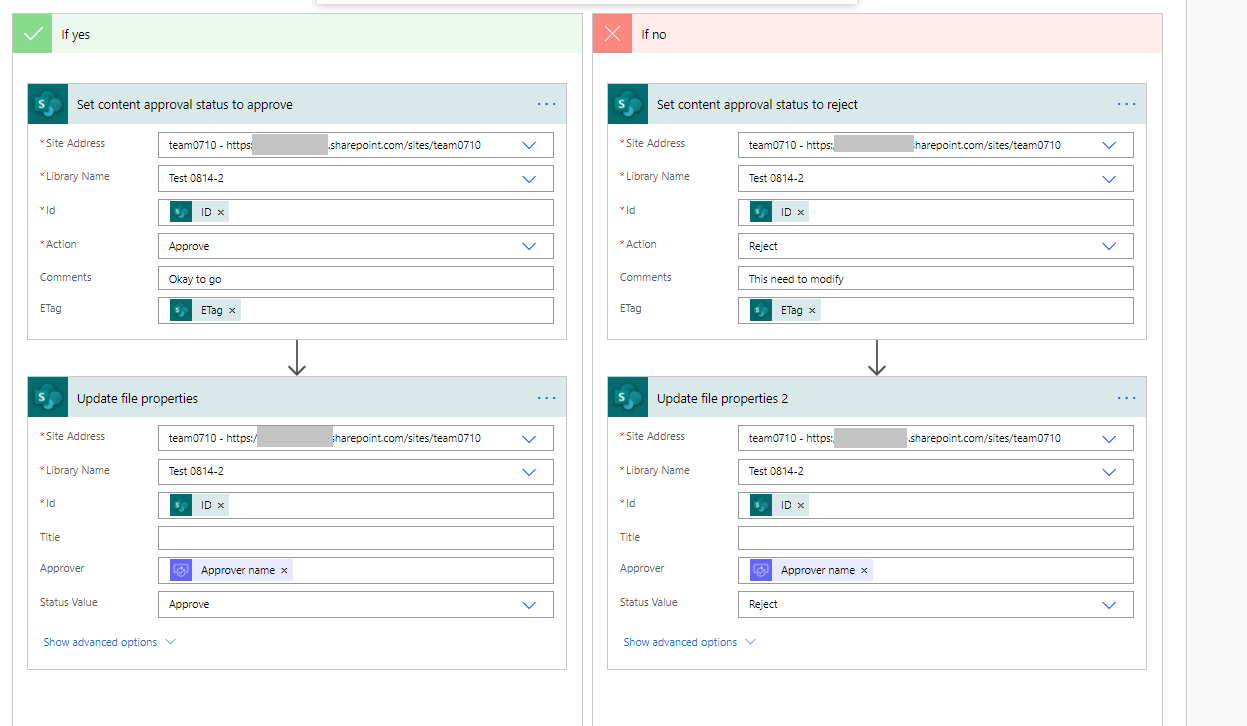Expand Library Name dropdown in 'Update file properties 2'

tap(1109, 472)
